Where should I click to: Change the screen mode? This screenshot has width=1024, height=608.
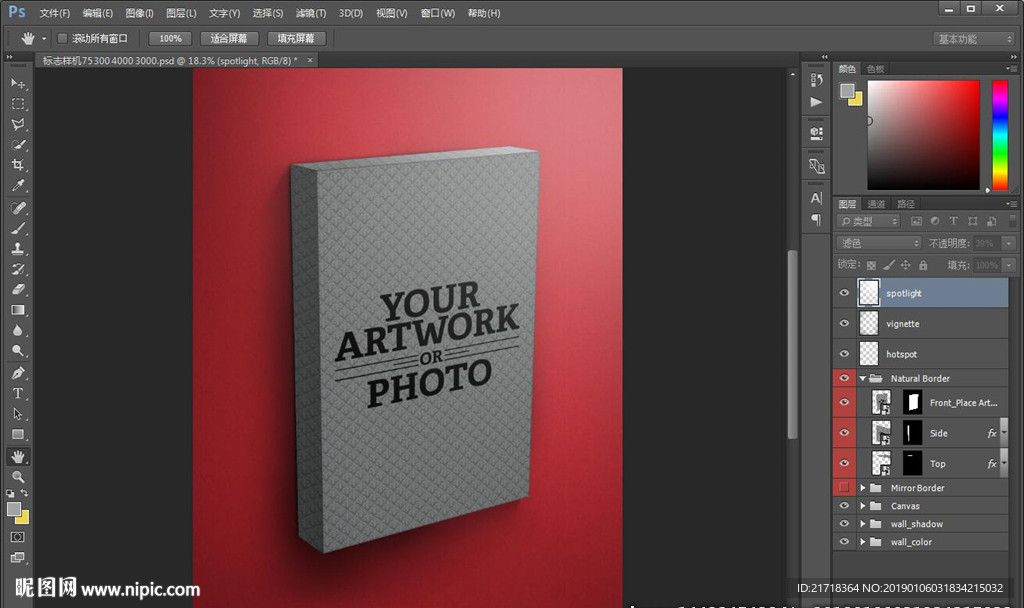coord(18,557)
